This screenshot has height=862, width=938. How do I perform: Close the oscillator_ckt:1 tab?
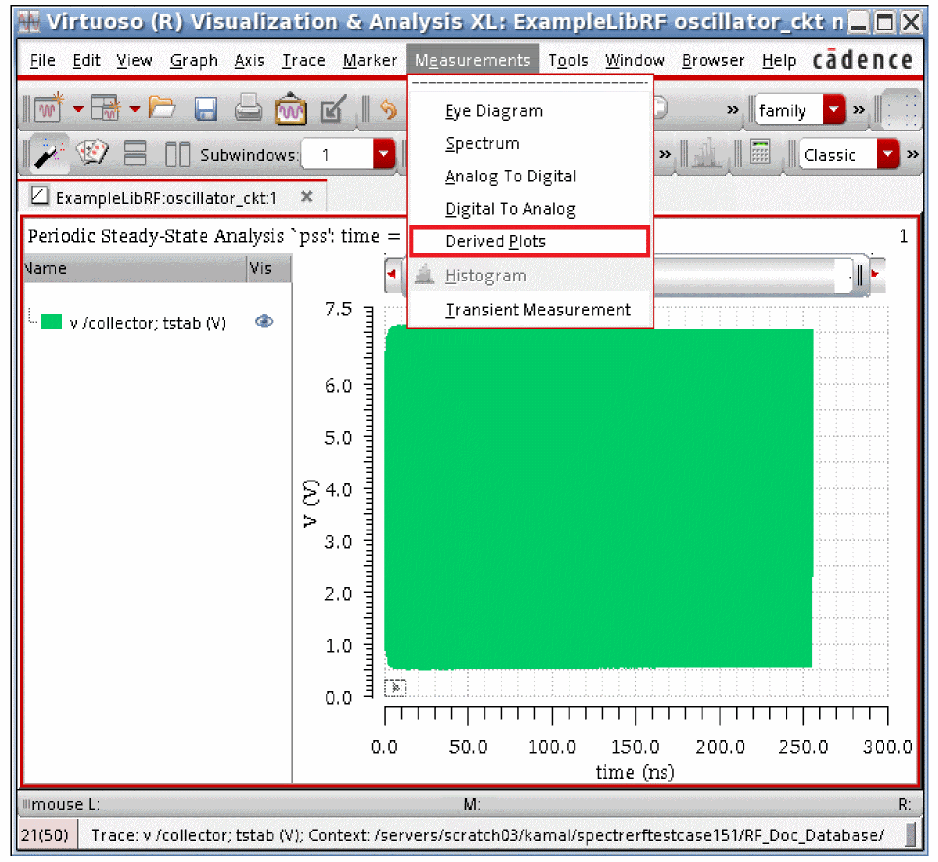click(306, 196)
